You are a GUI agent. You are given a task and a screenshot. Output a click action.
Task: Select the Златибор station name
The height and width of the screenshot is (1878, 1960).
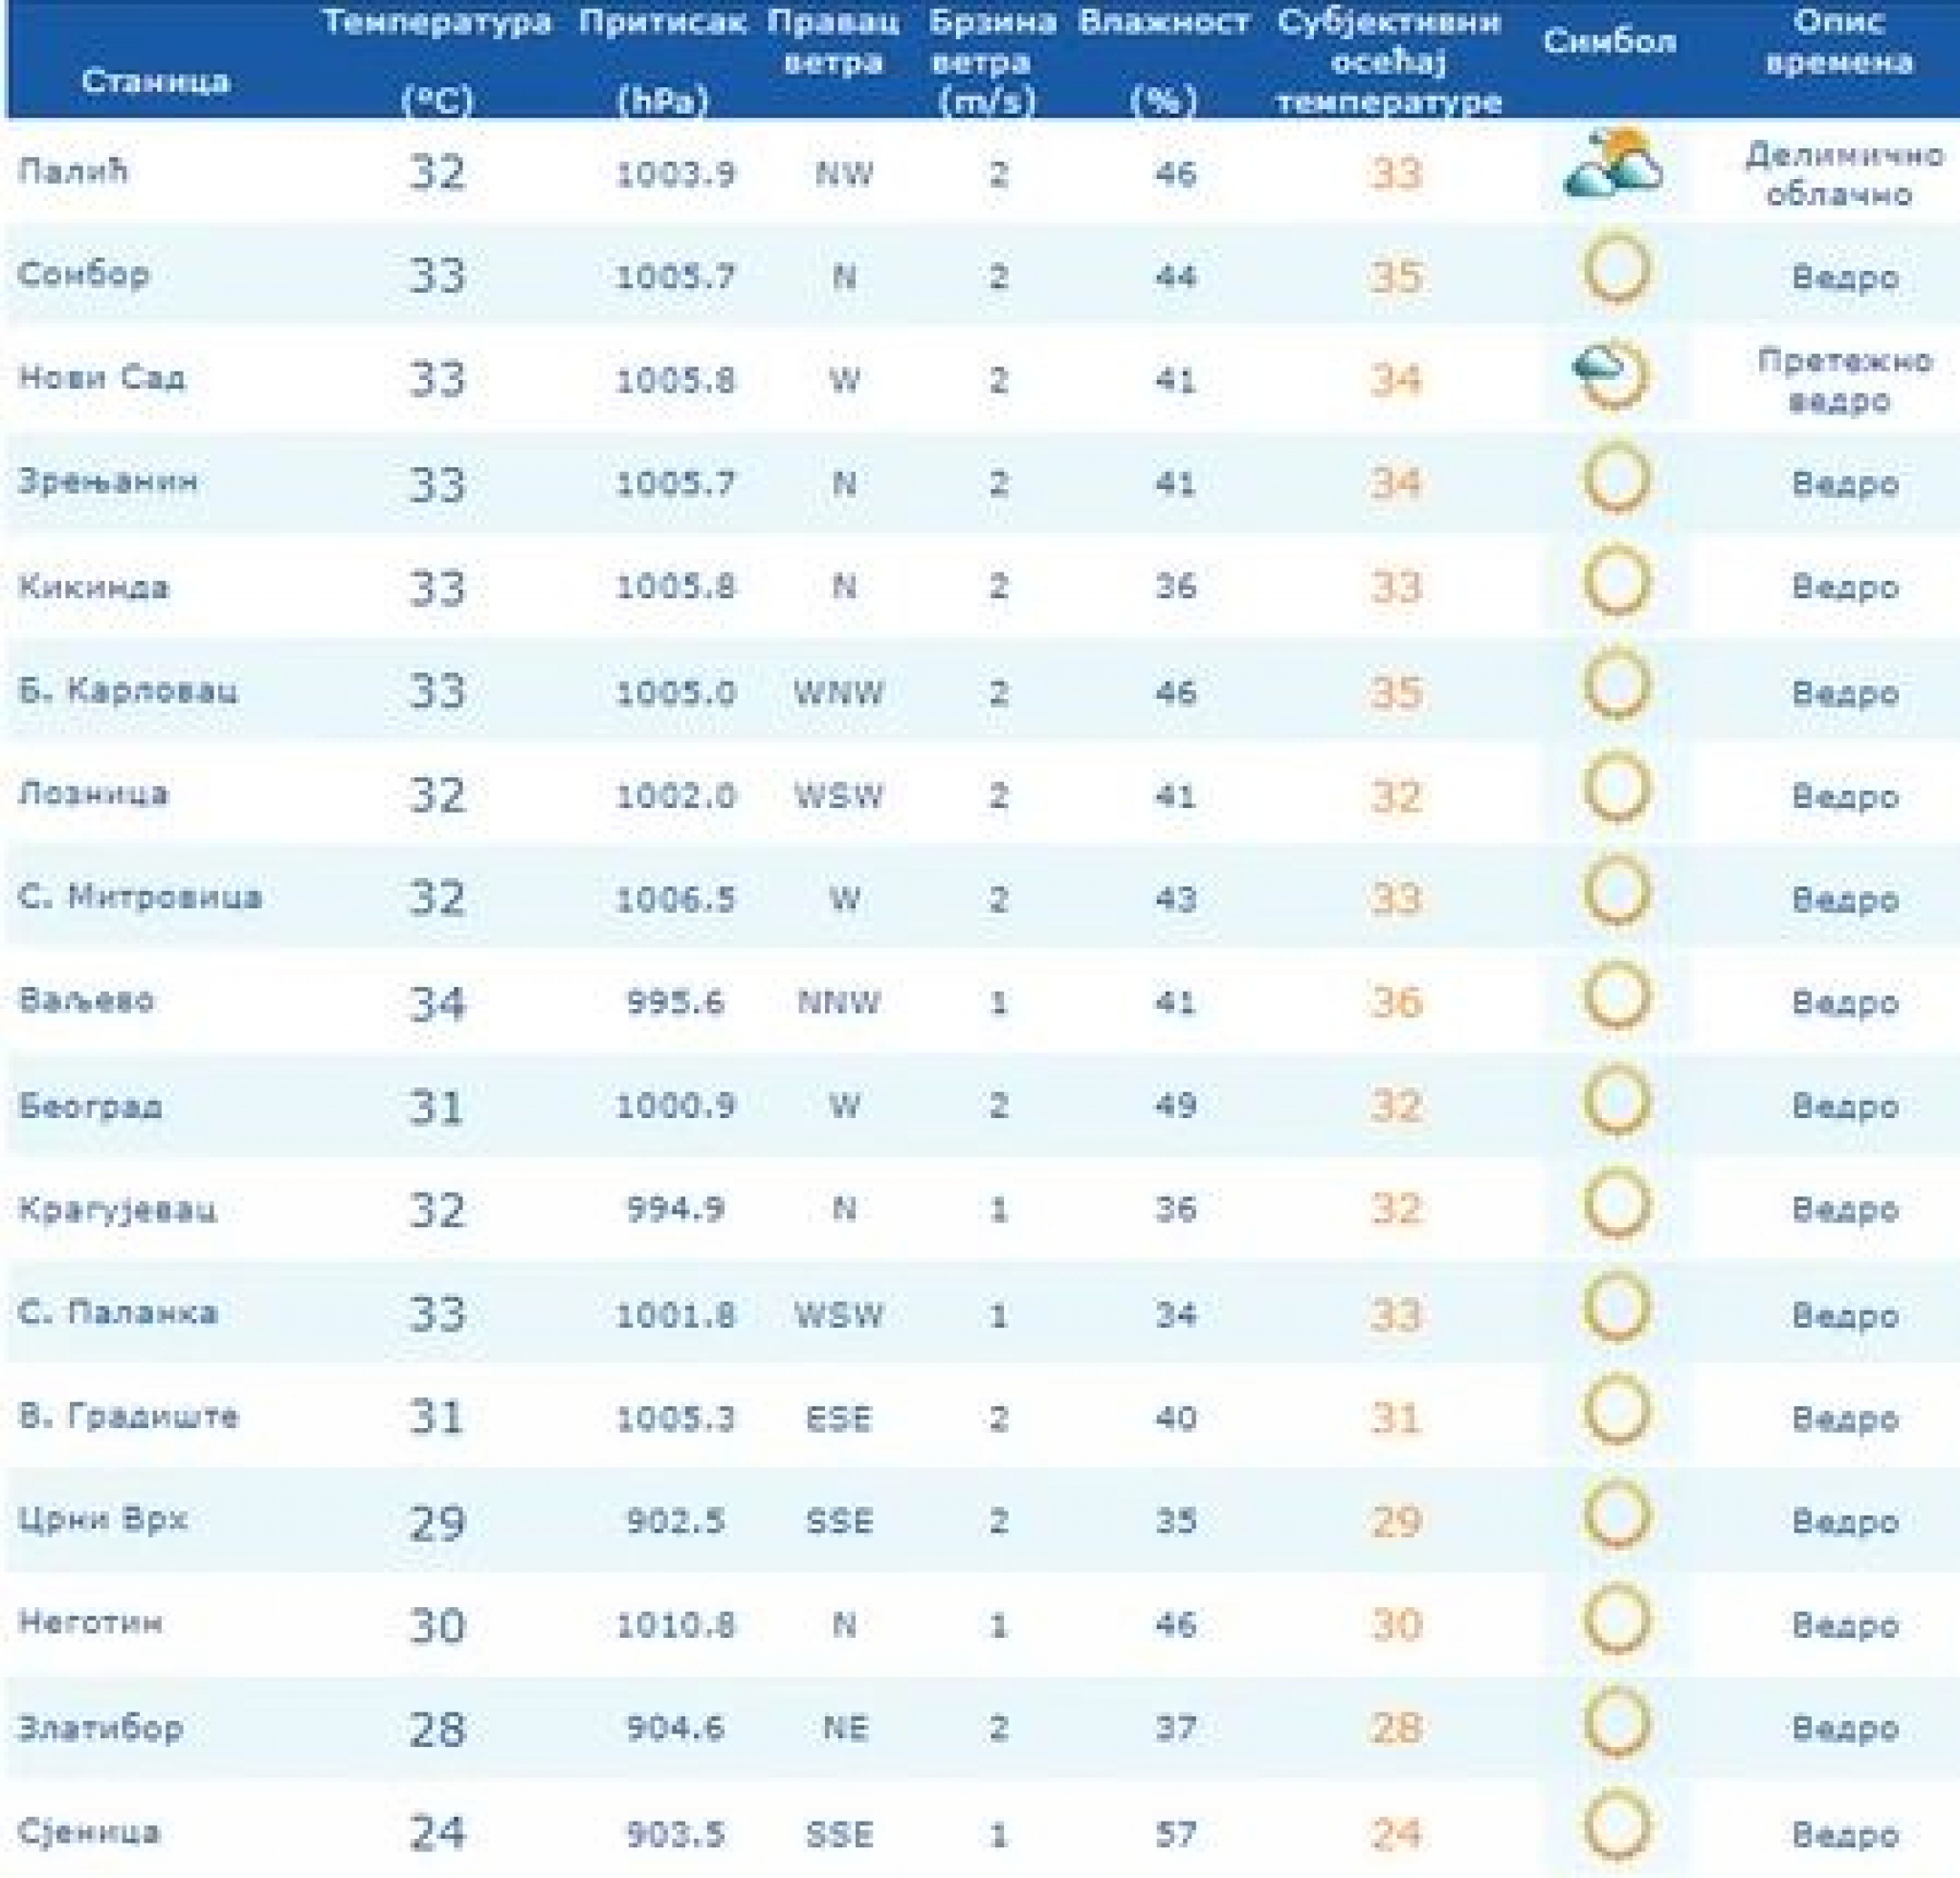coord(100,1729)
